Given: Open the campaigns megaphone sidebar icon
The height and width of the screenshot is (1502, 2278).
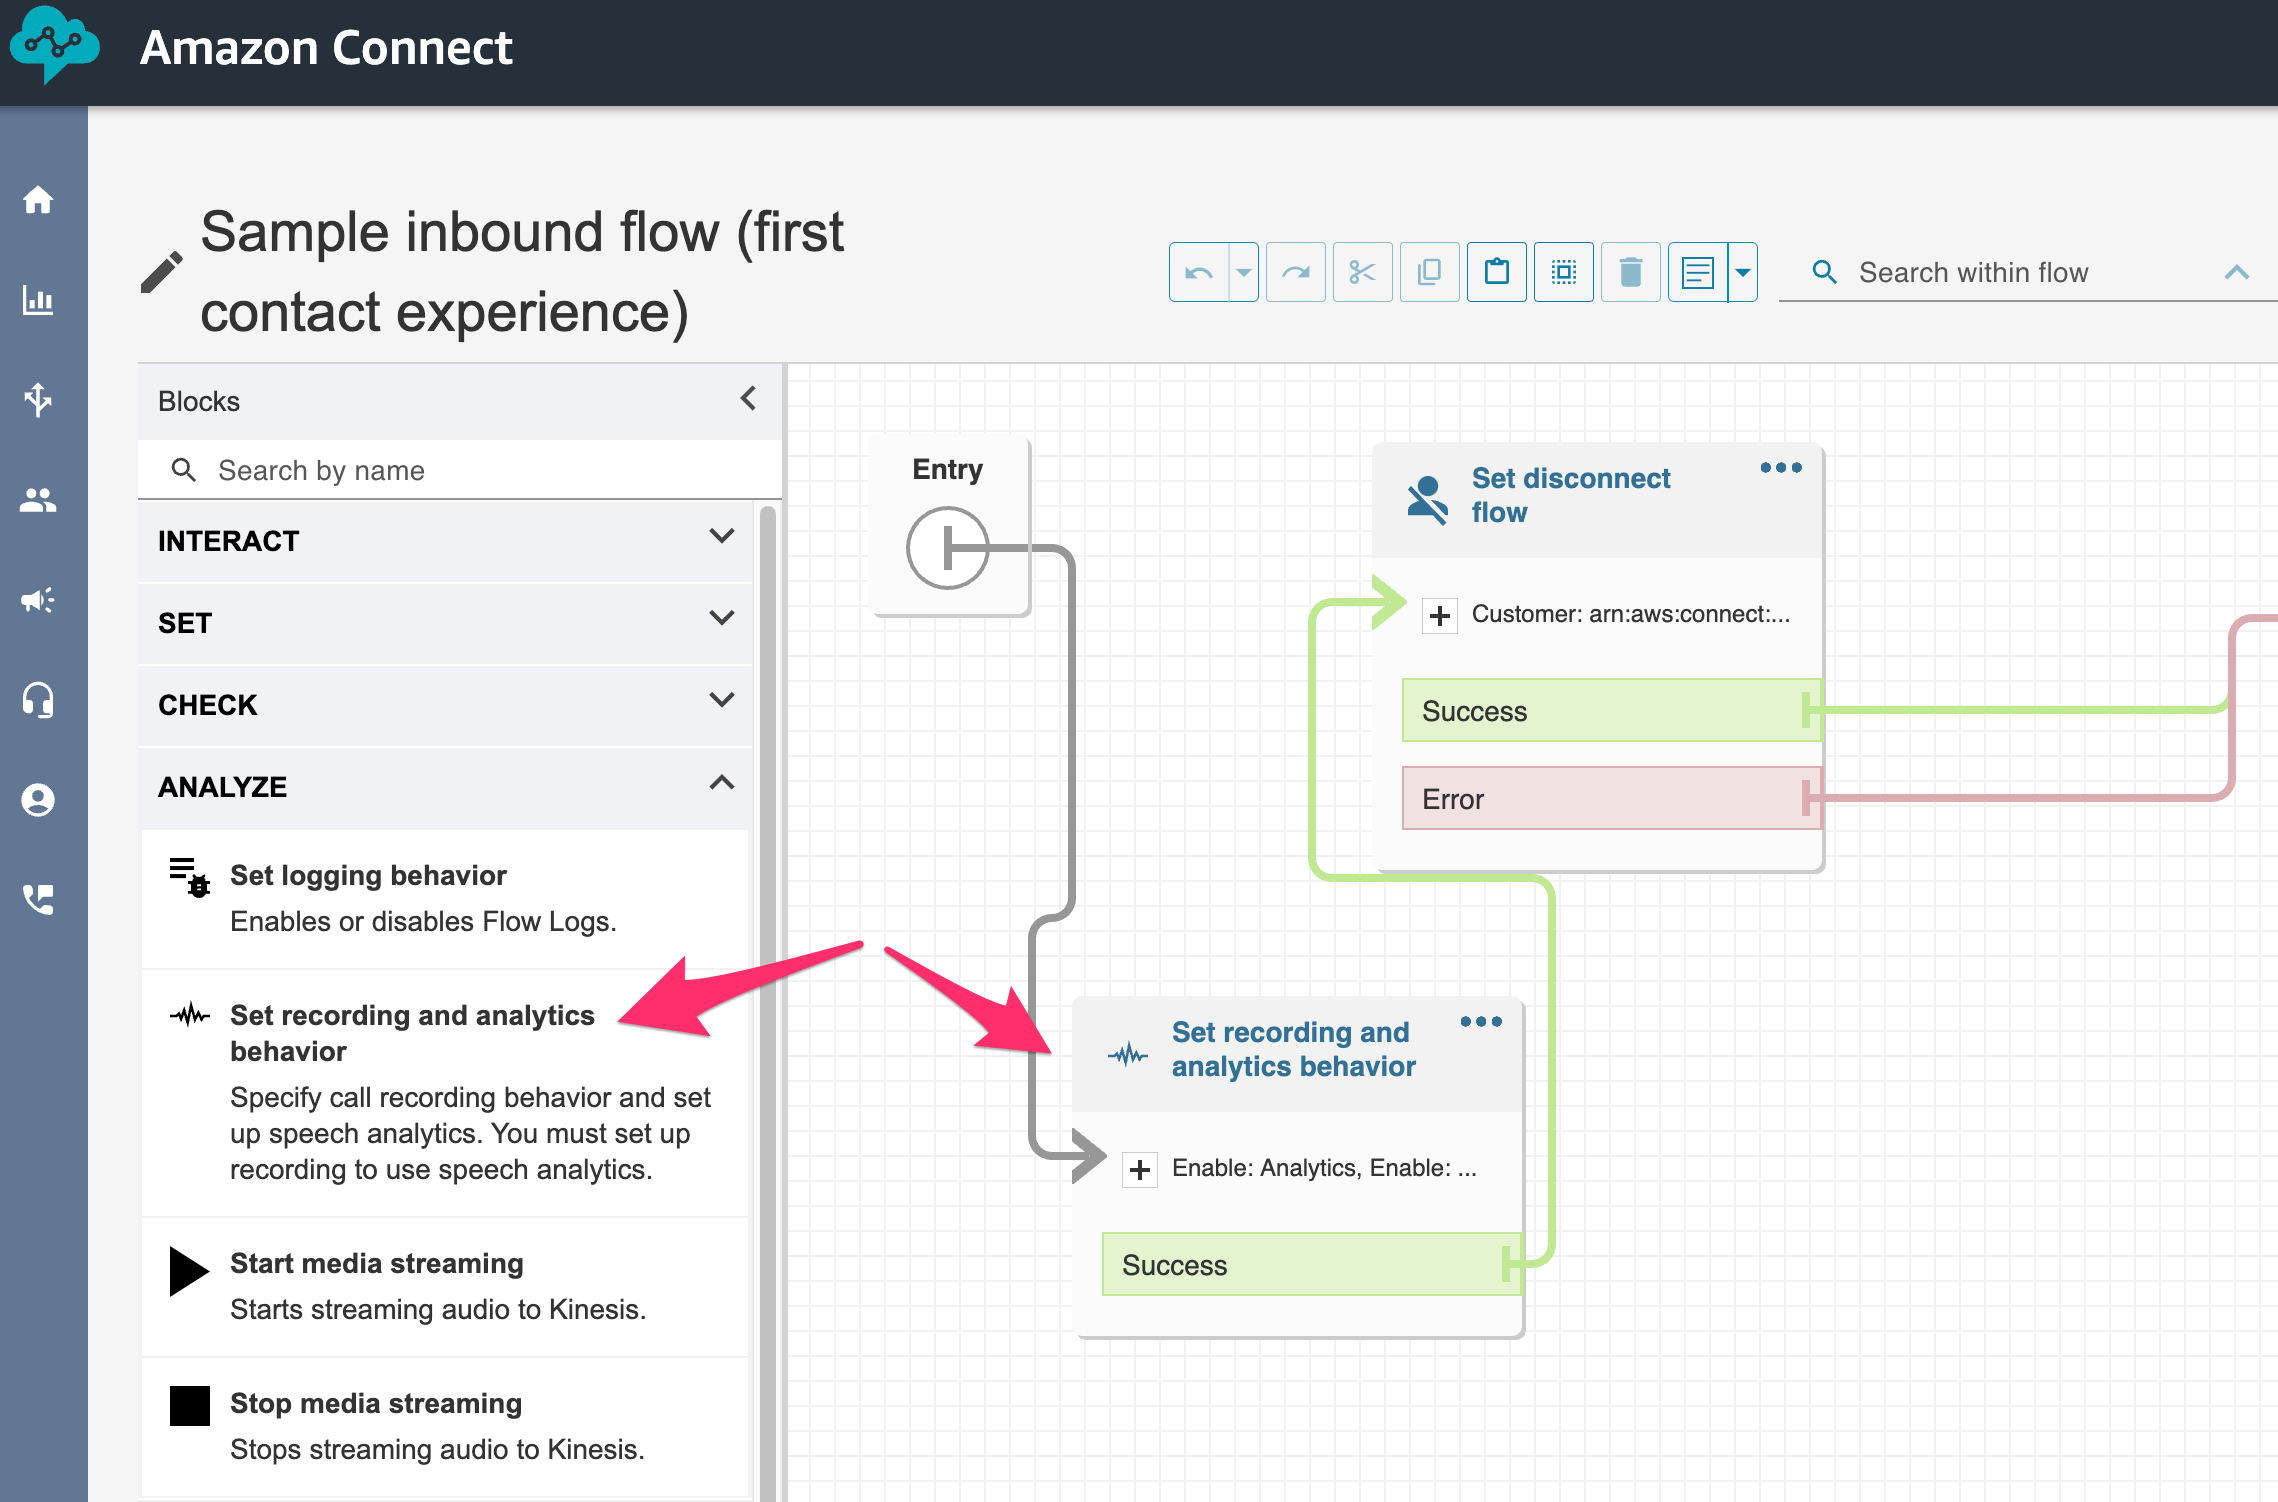Looking at the screenshot, I should pos(38,600).
